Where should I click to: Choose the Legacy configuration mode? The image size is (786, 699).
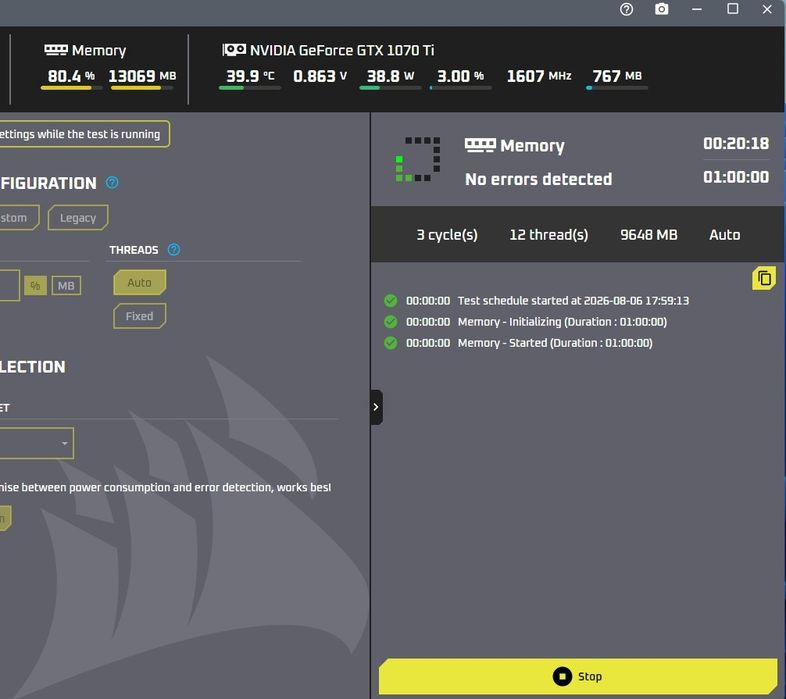coord(78,218)
